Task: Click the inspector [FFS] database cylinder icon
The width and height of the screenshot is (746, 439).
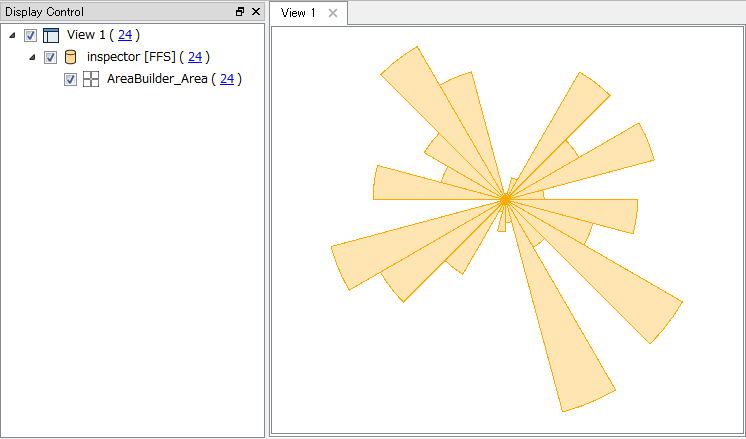Action: pyautogui.click(x=70, y=57)
